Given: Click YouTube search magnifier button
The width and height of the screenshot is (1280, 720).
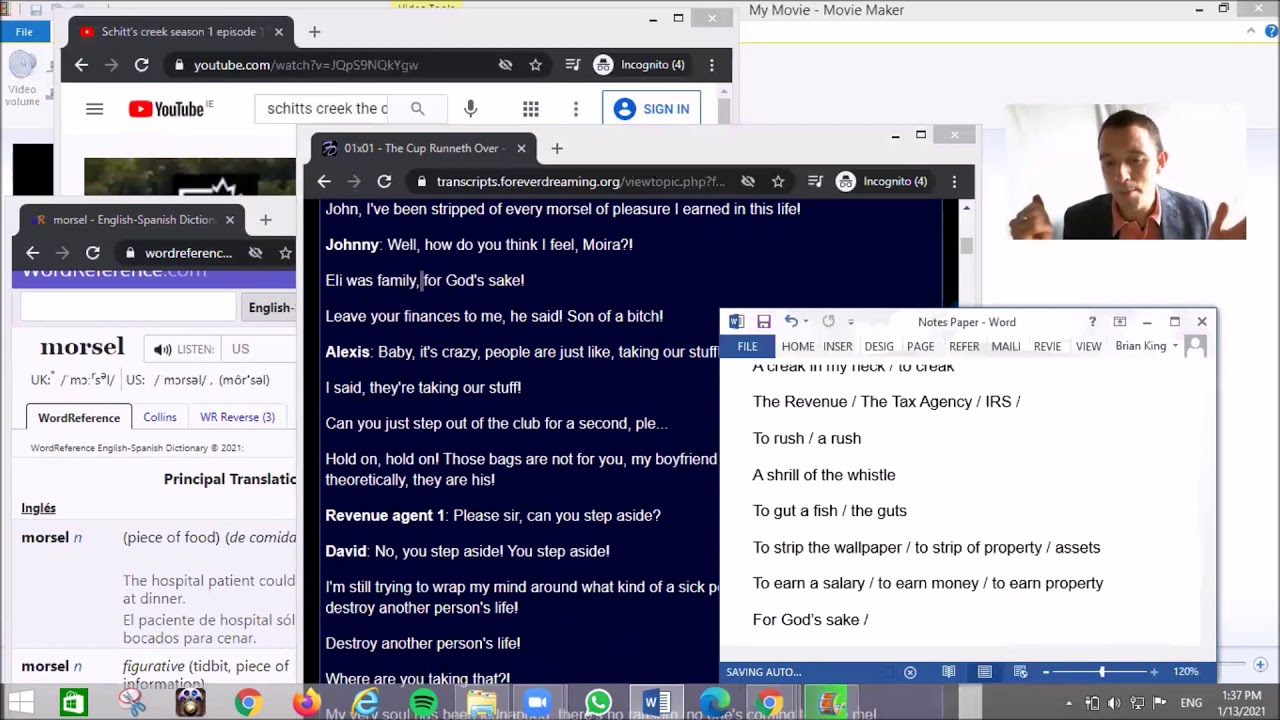Looking at the screenshot, I should pyautogui.click(x=417, y=109).
